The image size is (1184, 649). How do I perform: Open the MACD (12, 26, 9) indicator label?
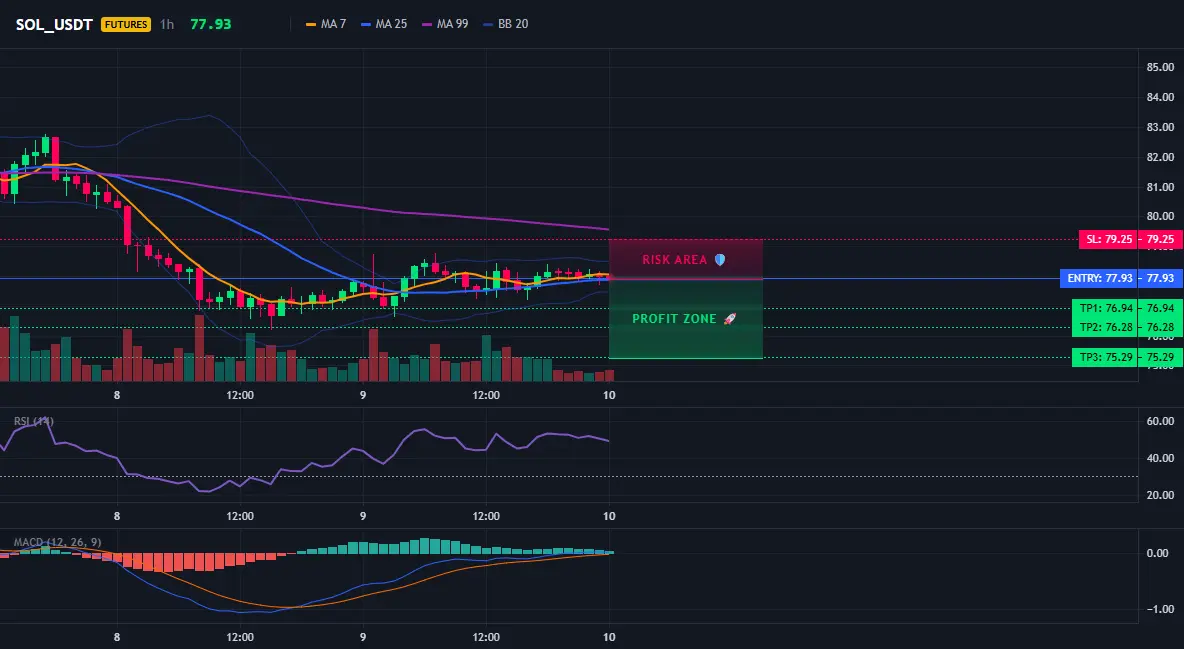pos(57,542)
